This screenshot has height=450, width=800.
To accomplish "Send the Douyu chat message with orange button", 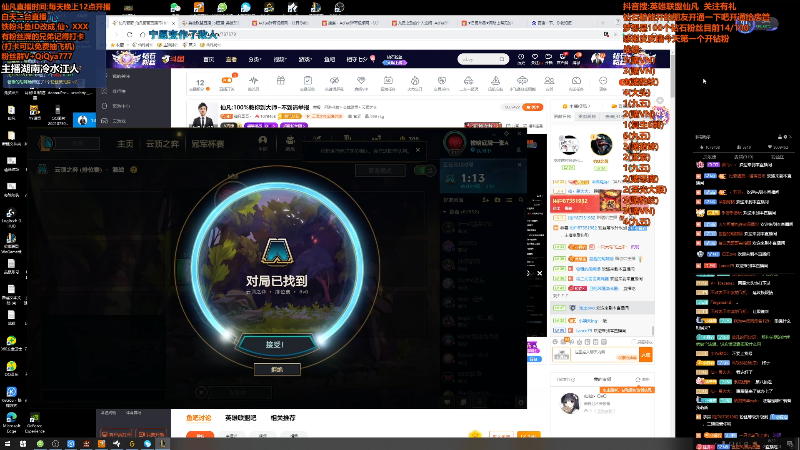I will pyautogui.click(x=646, y=354).
